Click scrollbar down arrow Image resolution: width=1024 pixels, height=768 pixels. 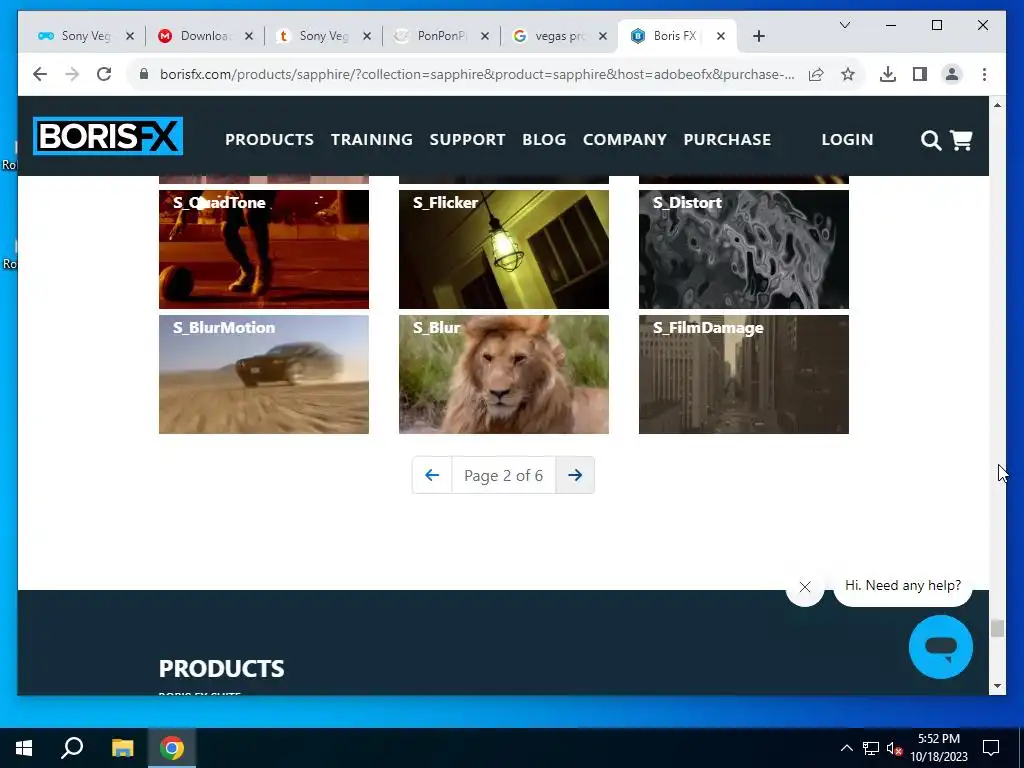997,686
